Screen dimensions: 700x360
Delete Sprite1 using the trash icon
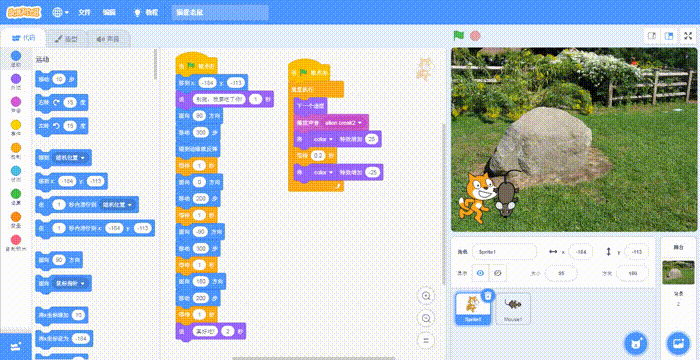(488, 295)
